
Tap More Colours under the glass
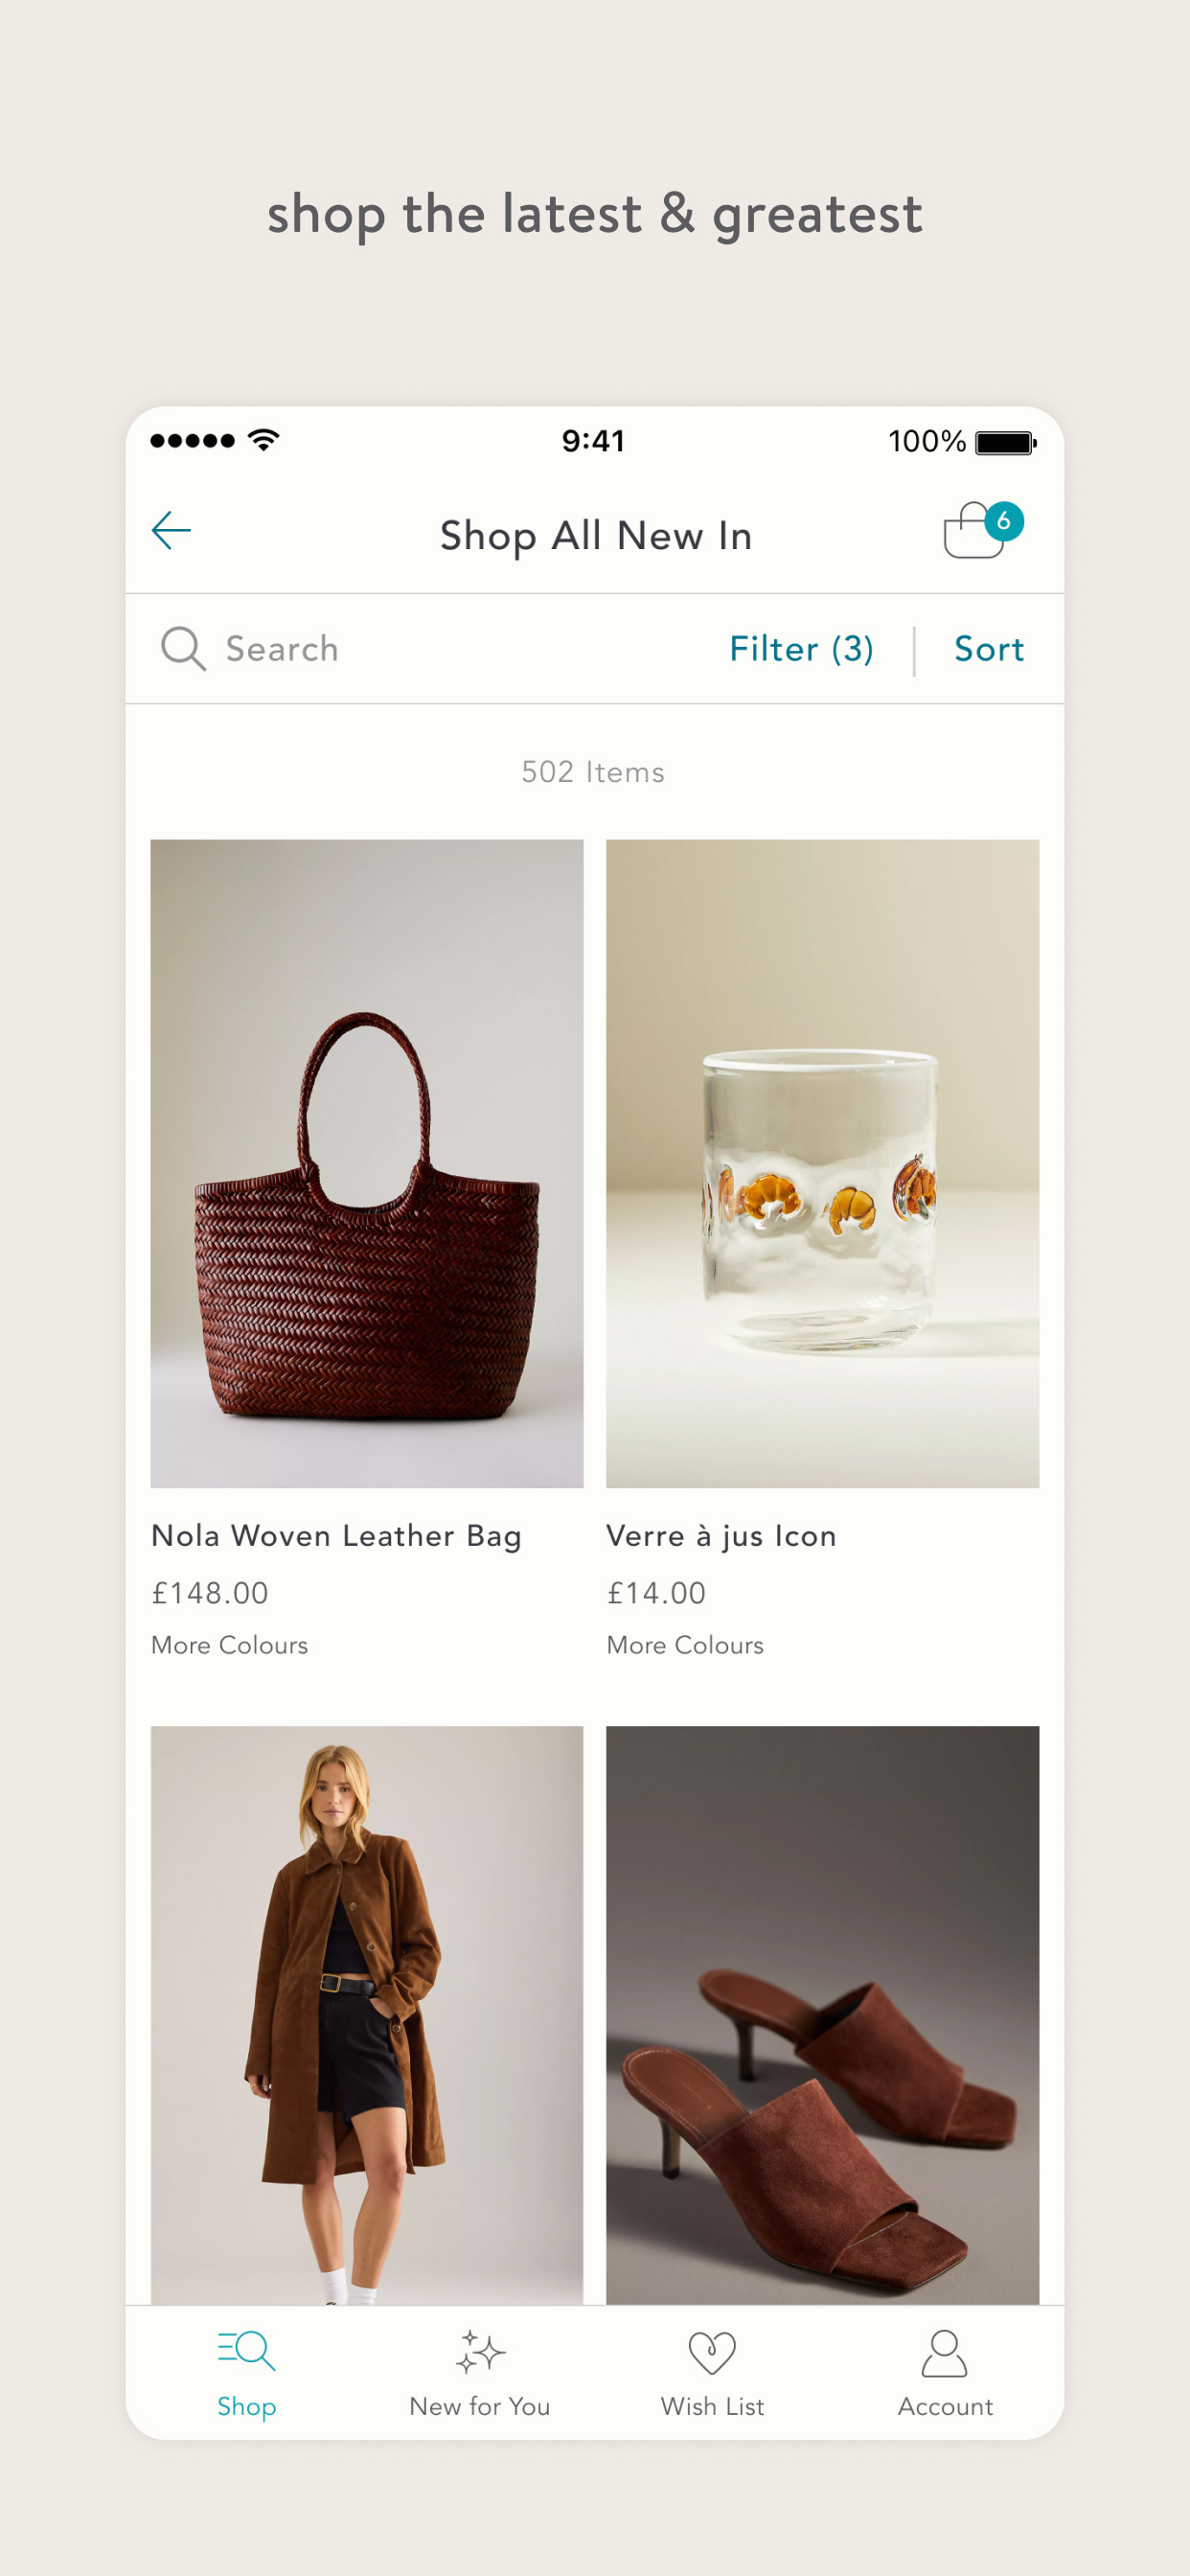(x=685, y=1645)
